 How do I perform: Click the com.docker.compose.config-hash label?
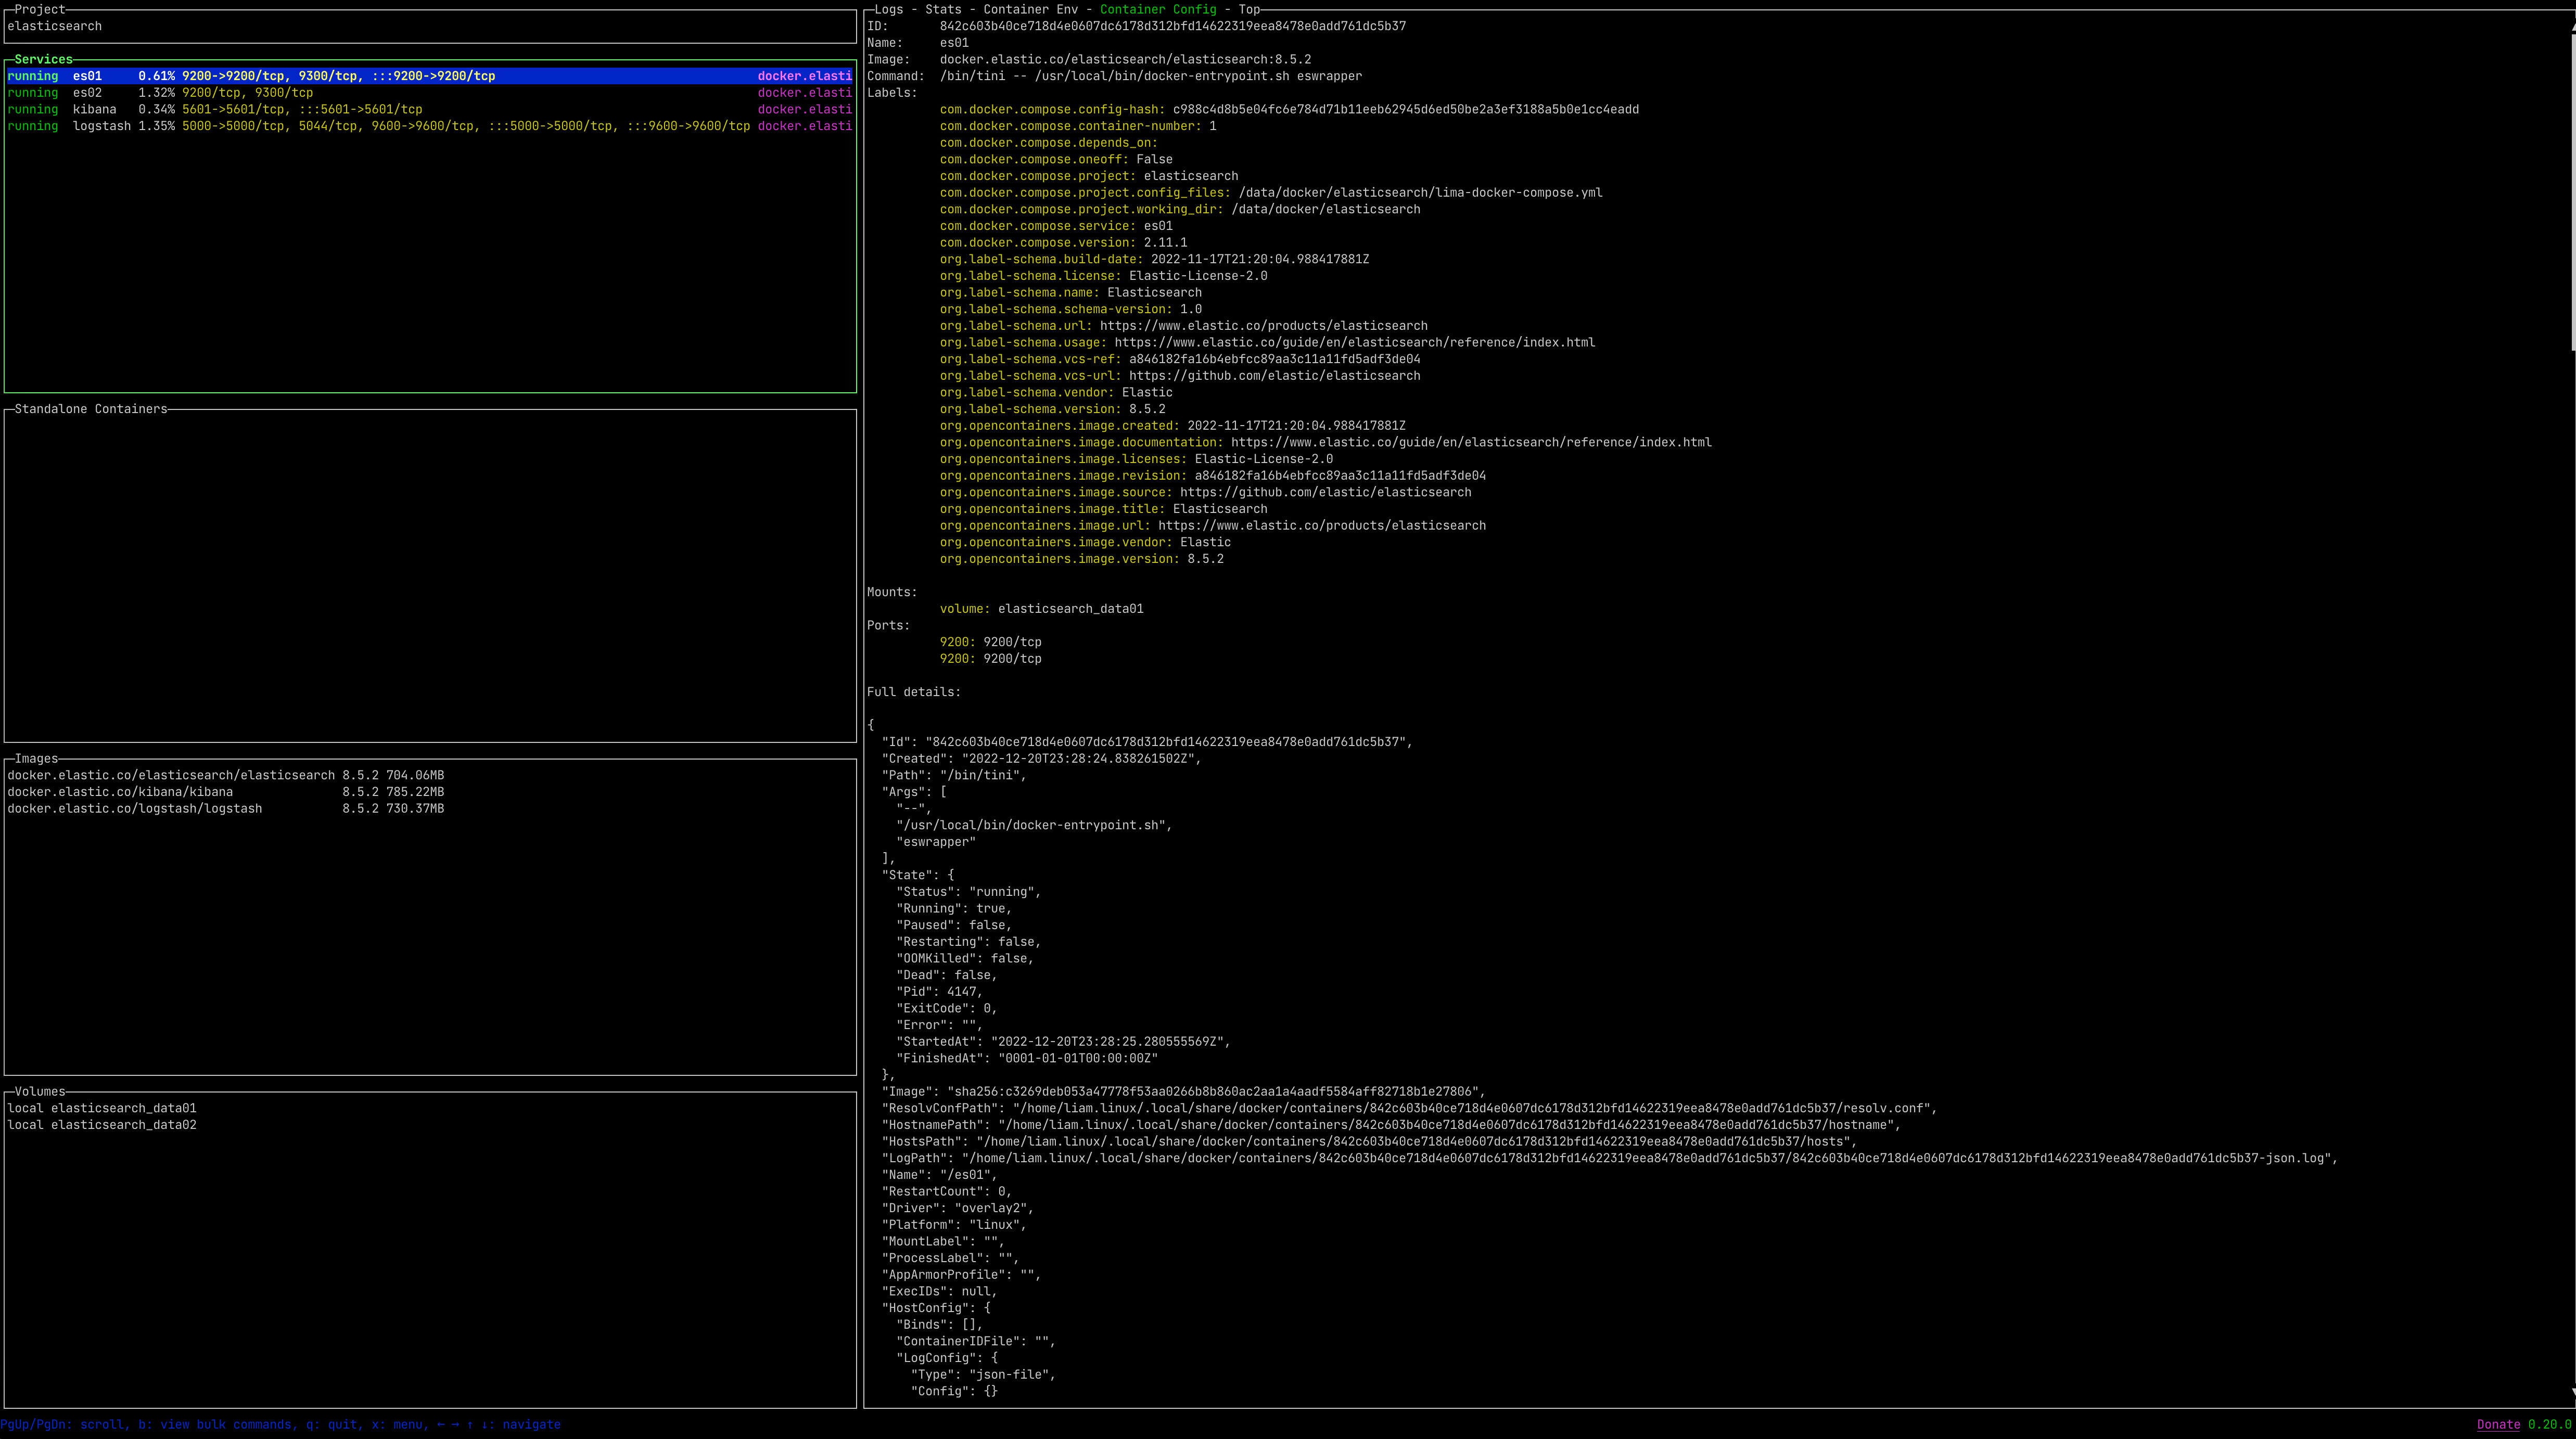(x=1052, y=109)
